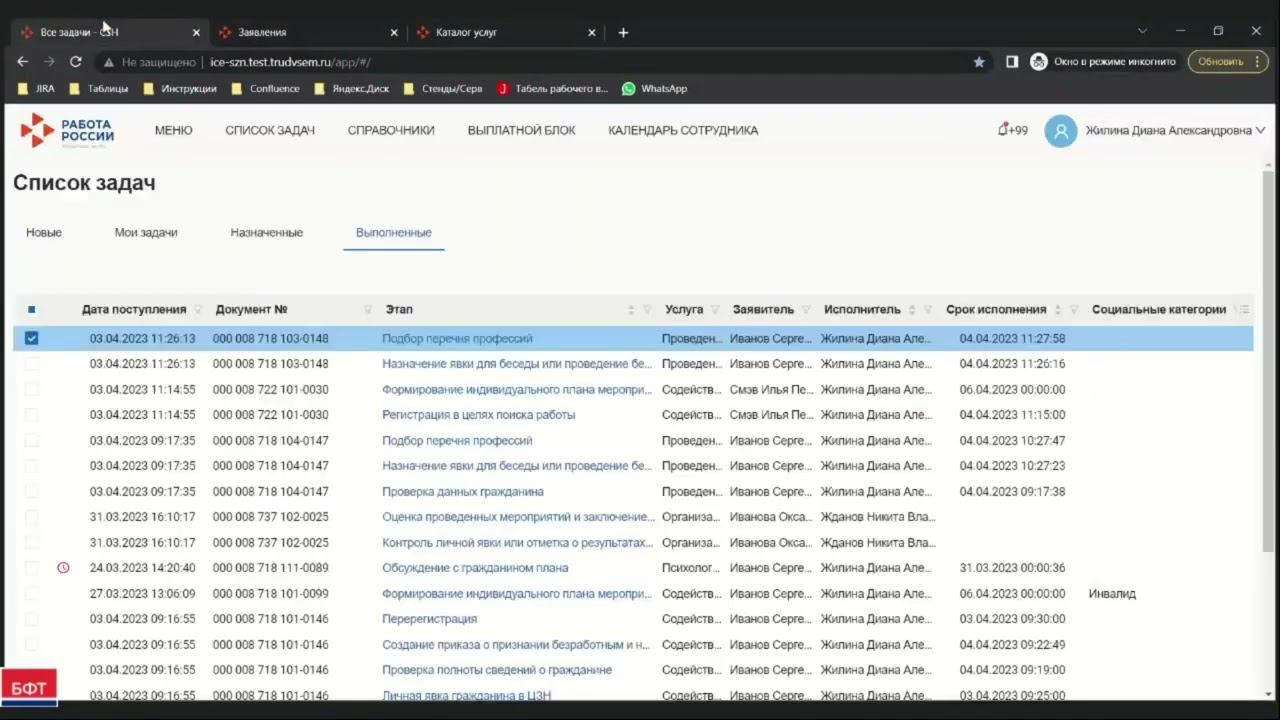The width and height of the screenshot is (1280, 720).
Task: Switch to the Мои задачи tab
Action: 146,233
